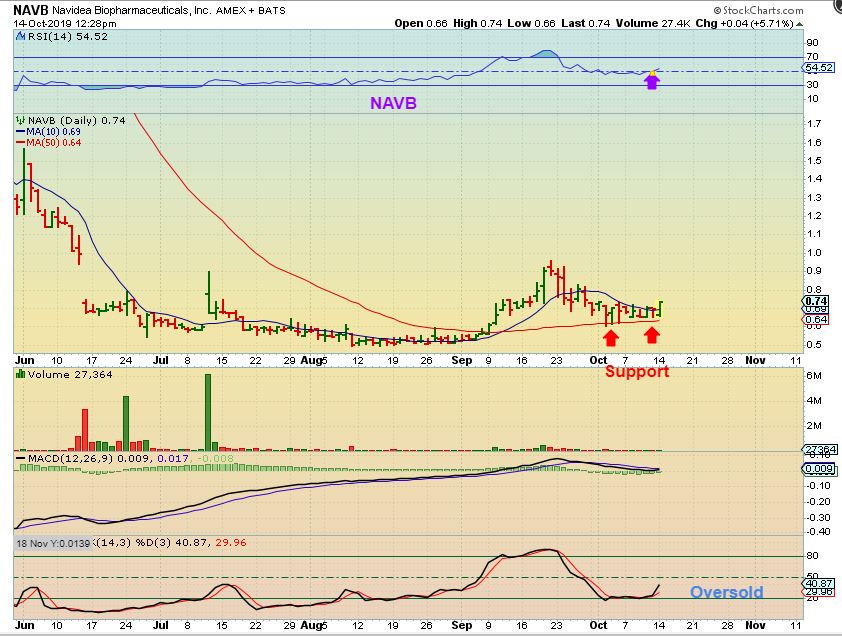Click the -0.40 label on the MACD axis
842x636 pixels.
point(818,532)
